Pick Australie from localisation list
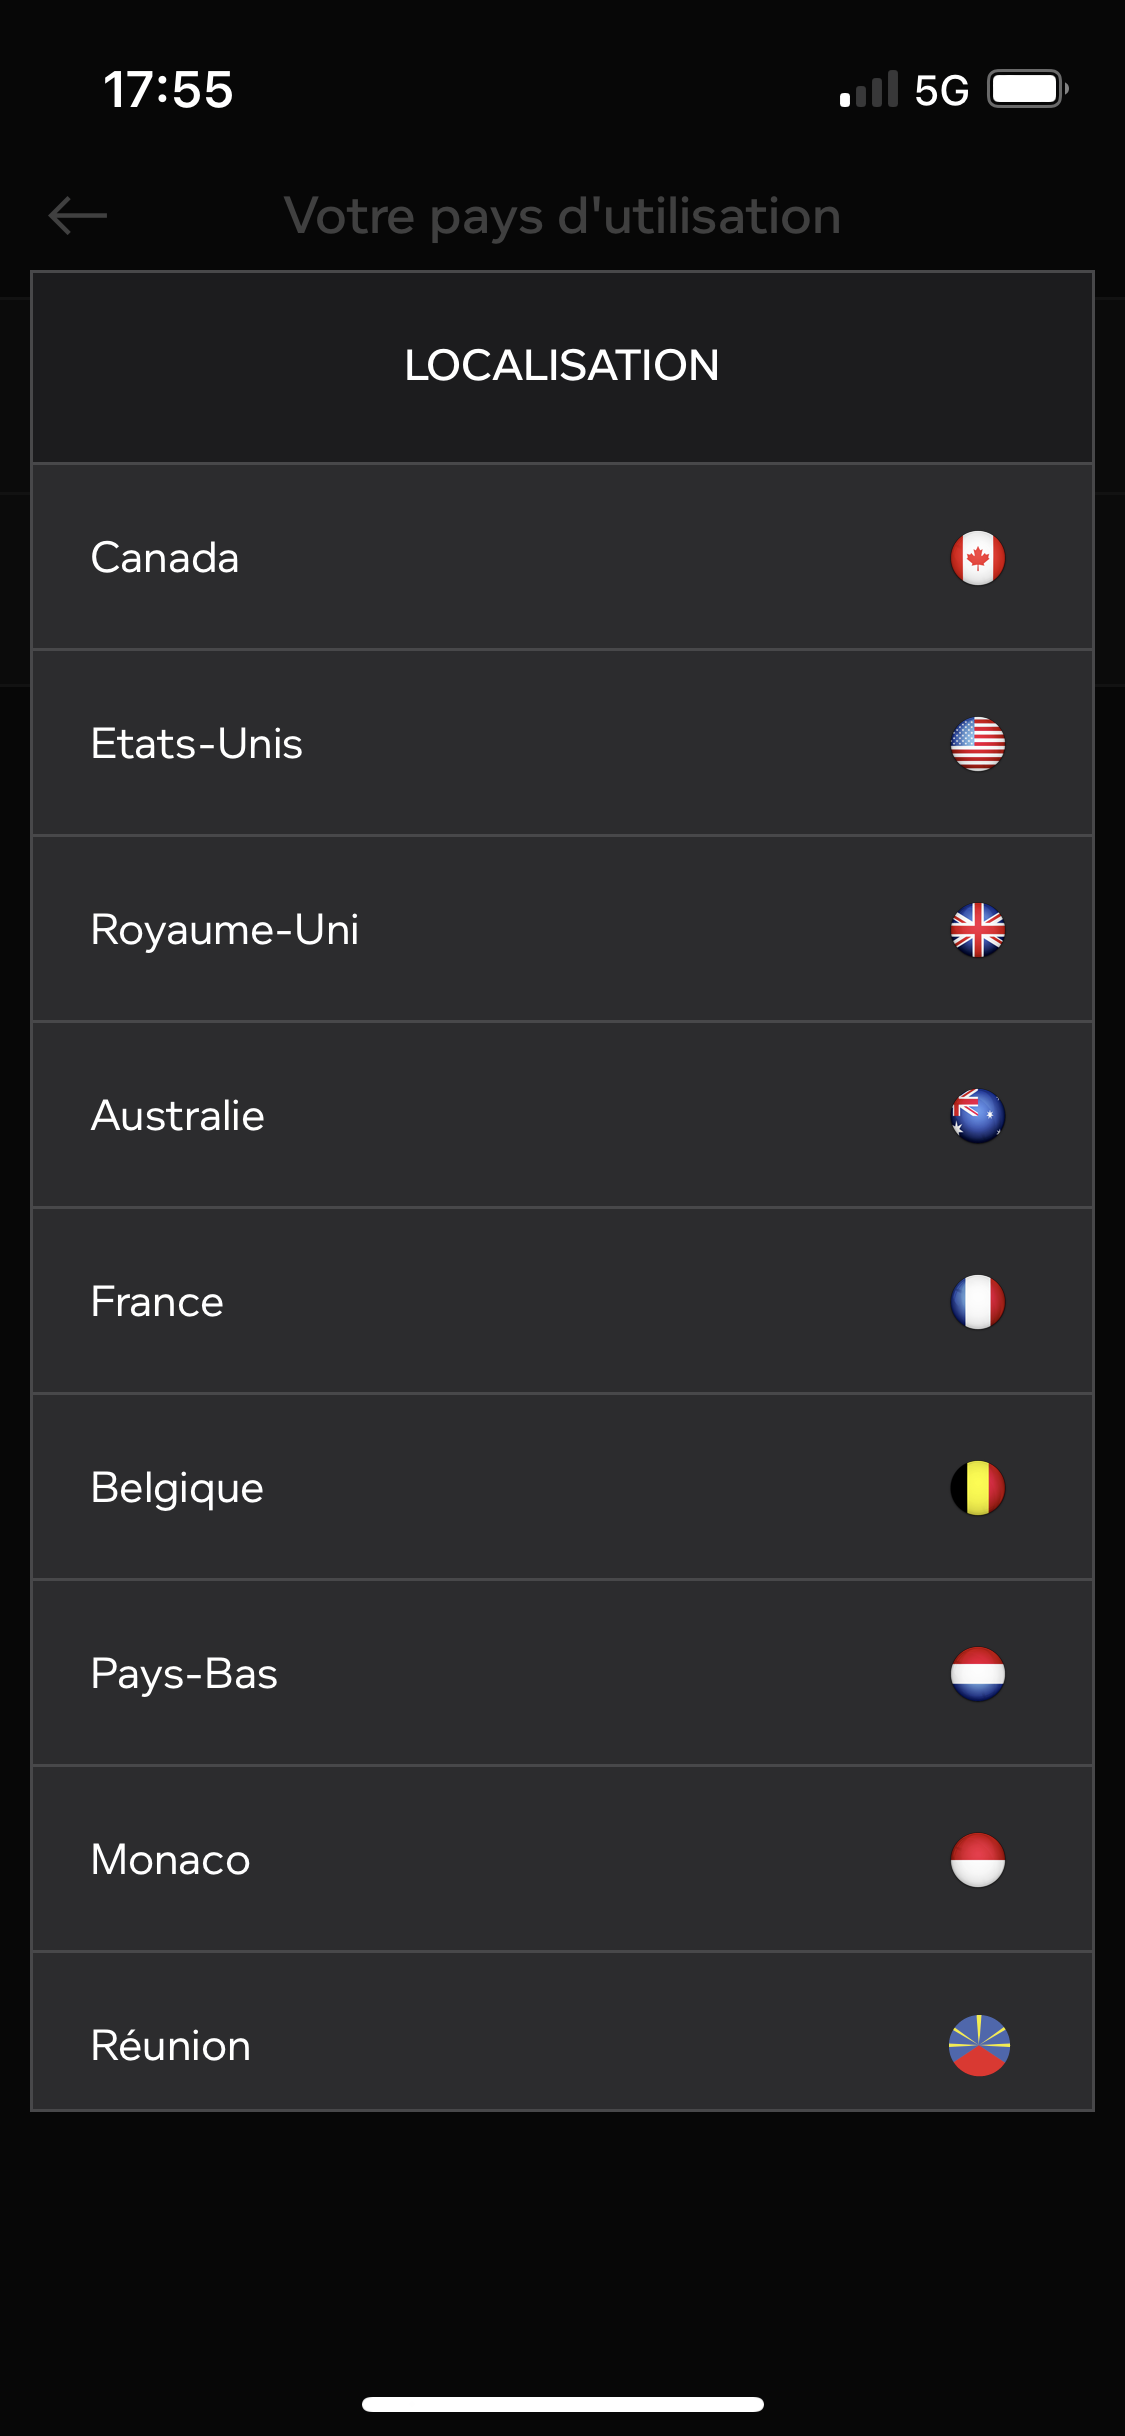 [x=562, y=1115]
